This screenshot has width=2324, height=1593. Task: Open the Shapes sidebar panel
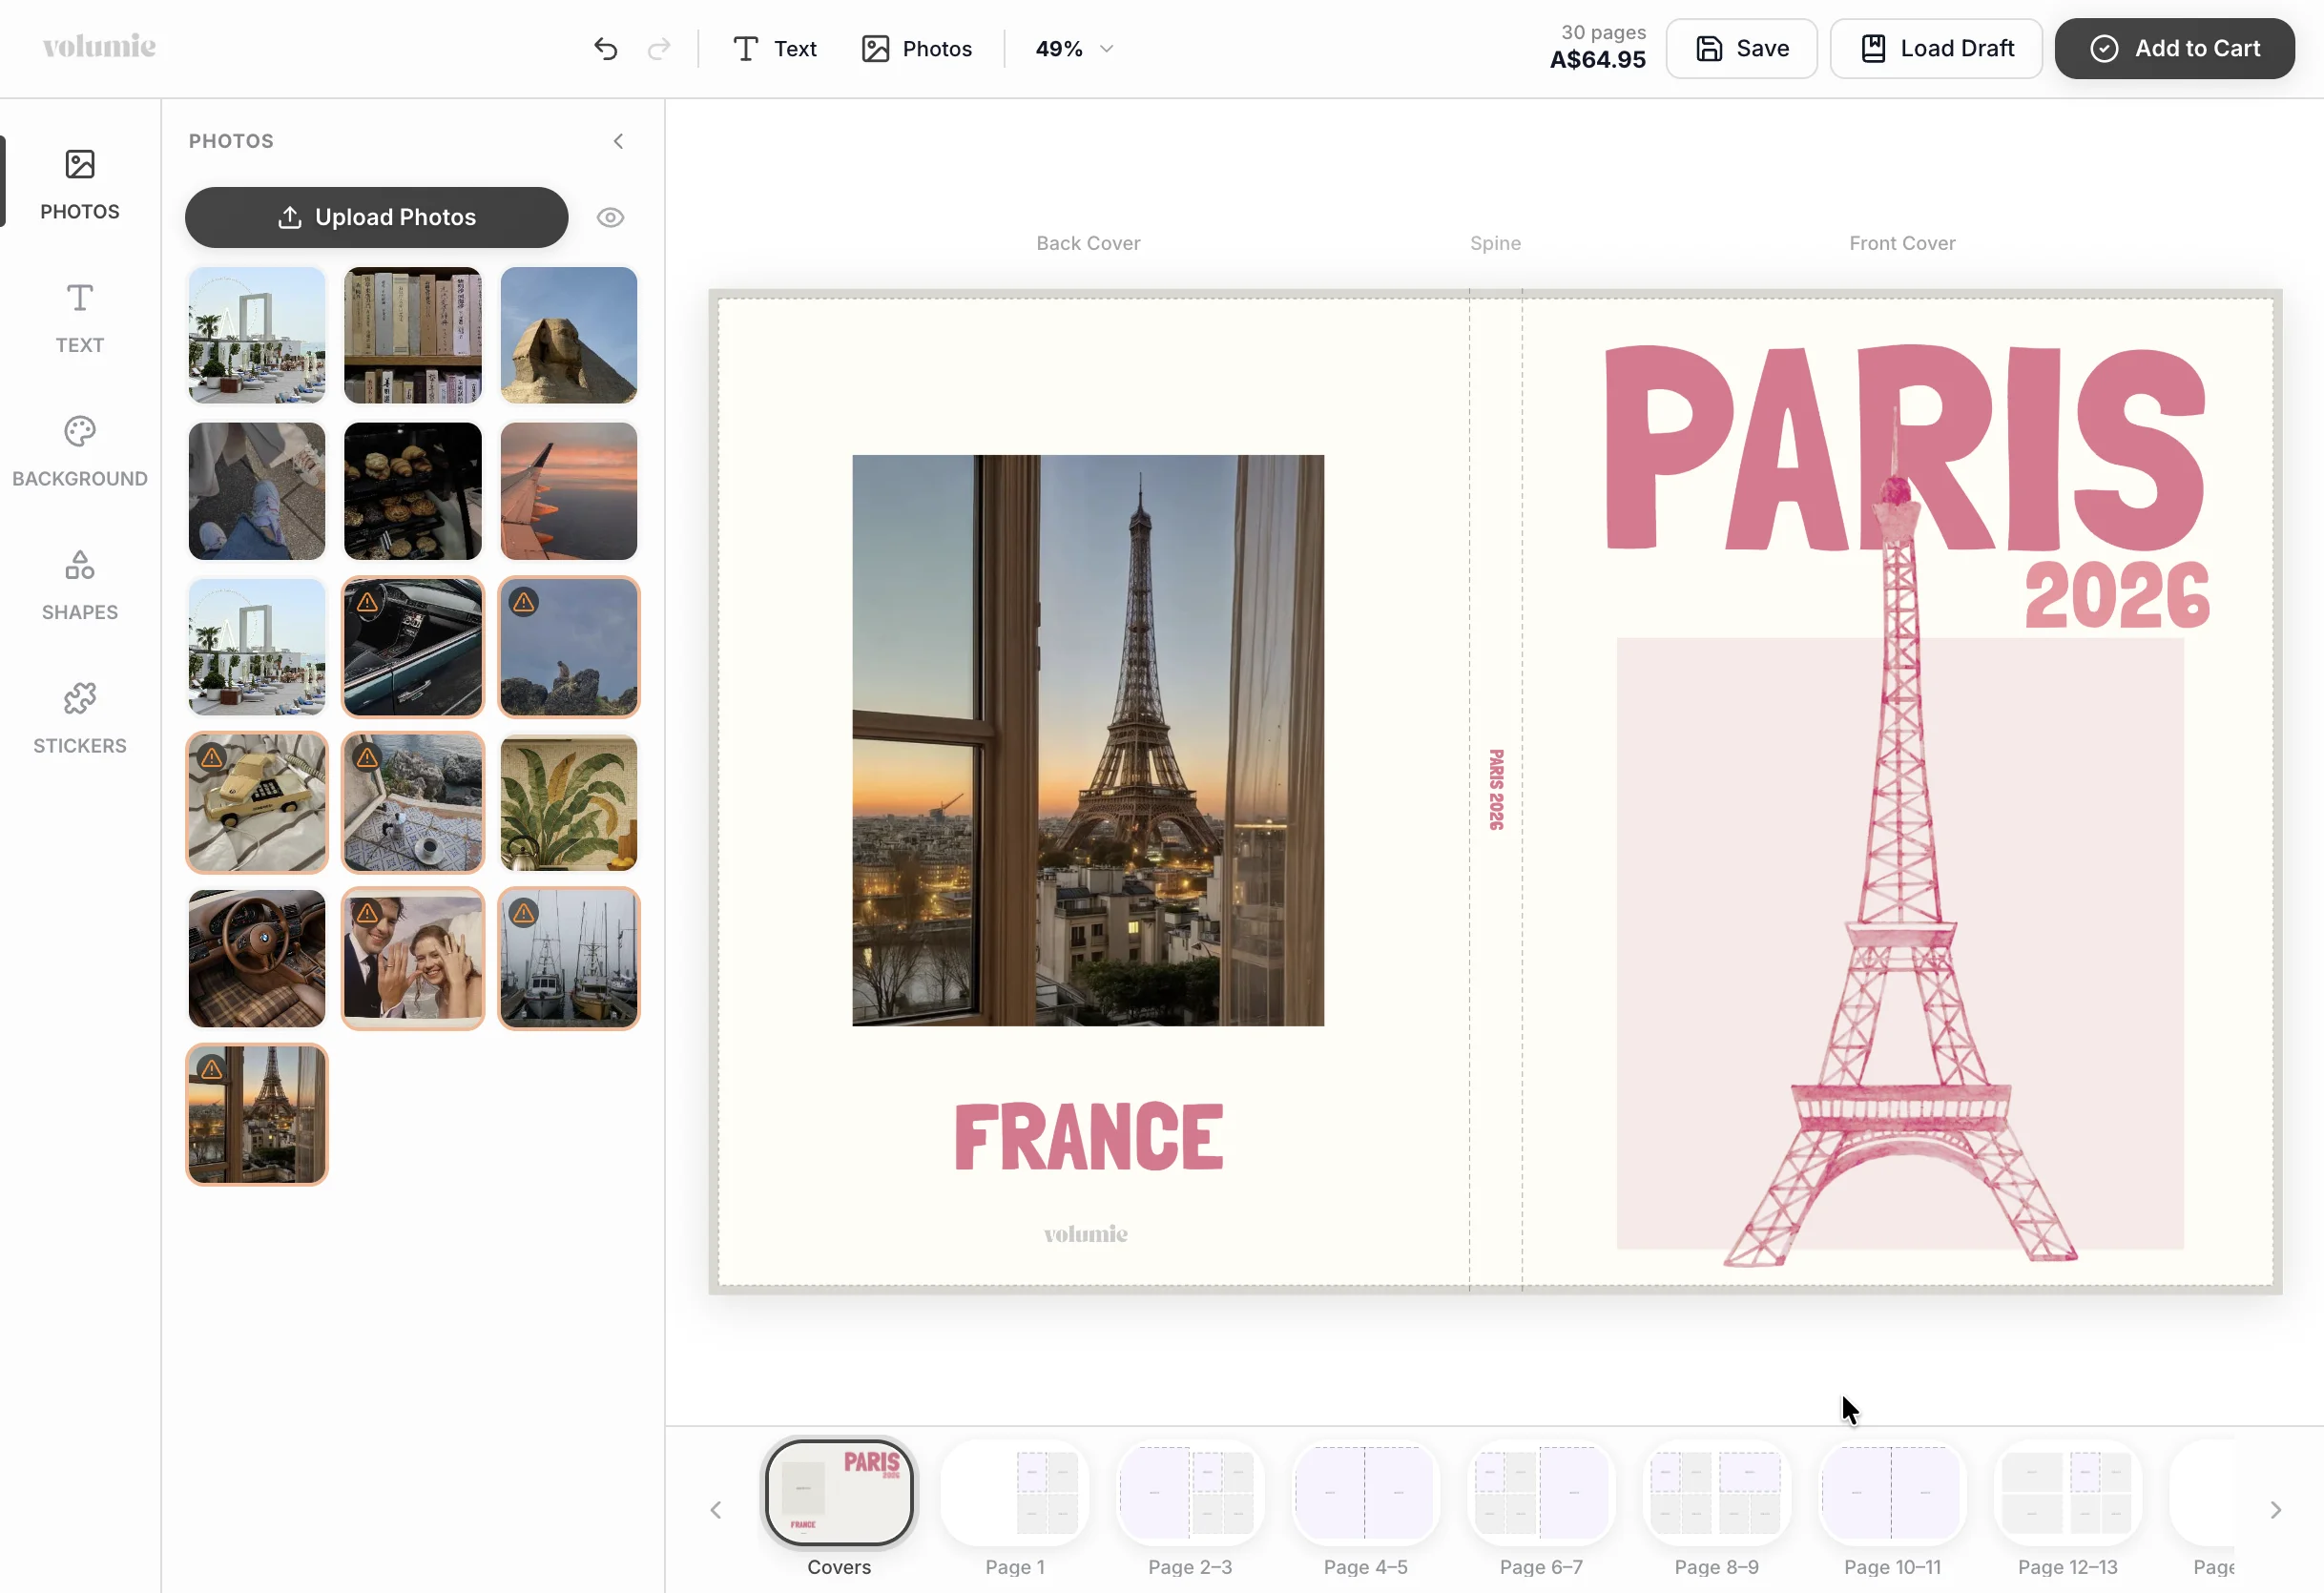(80, 586)
